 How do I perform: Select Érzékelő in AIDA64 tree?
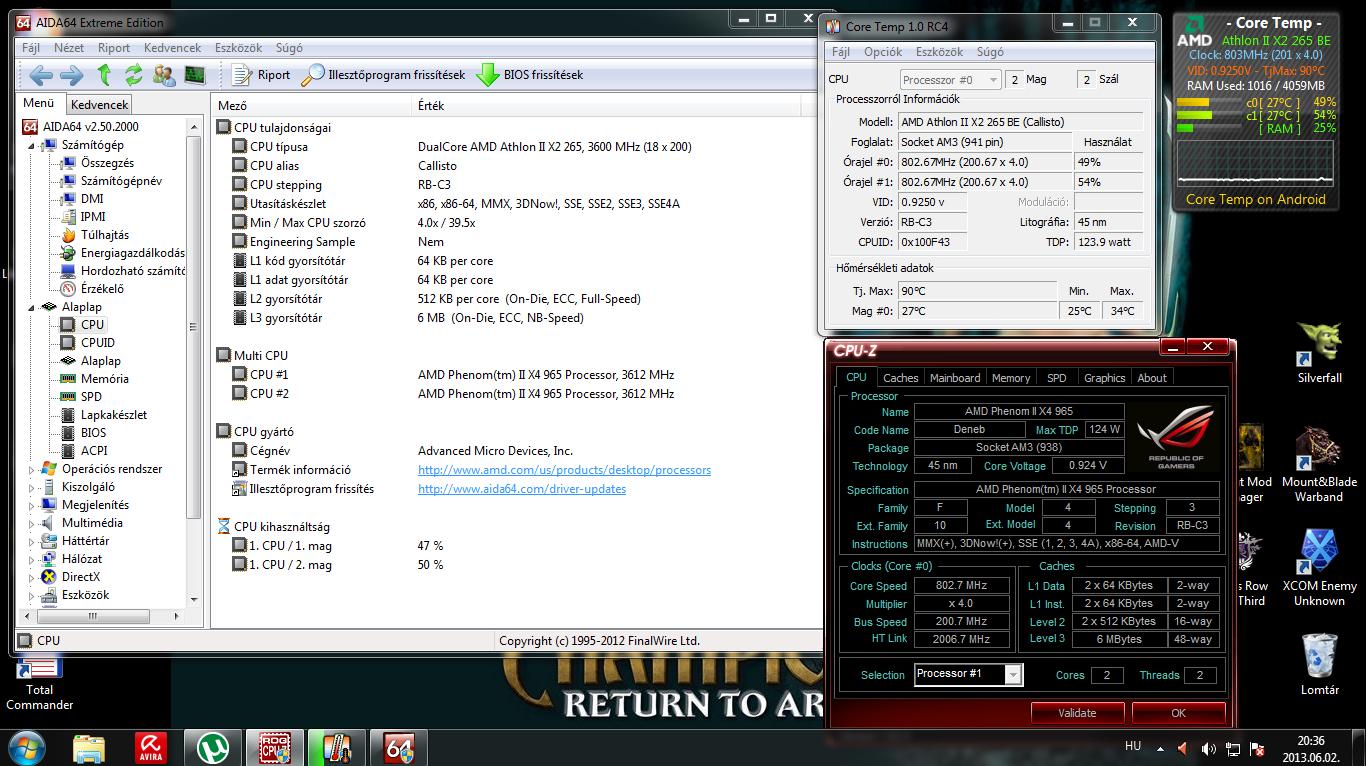point(102,289)
